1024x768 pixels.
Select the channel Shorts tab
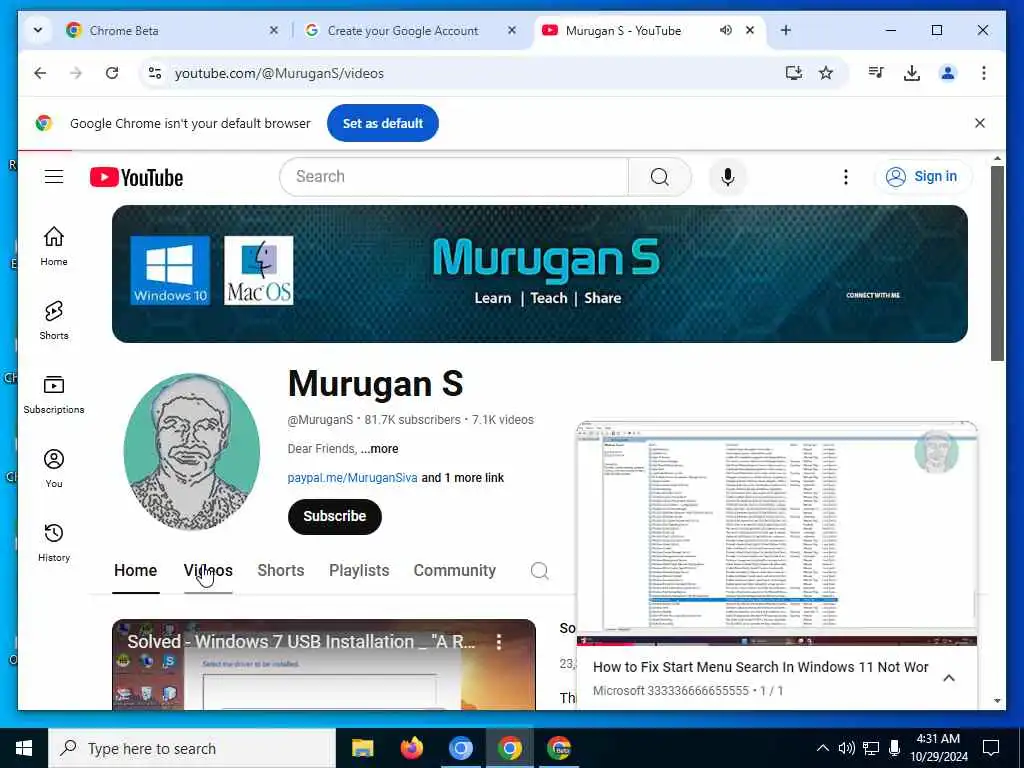pos(281,571)
